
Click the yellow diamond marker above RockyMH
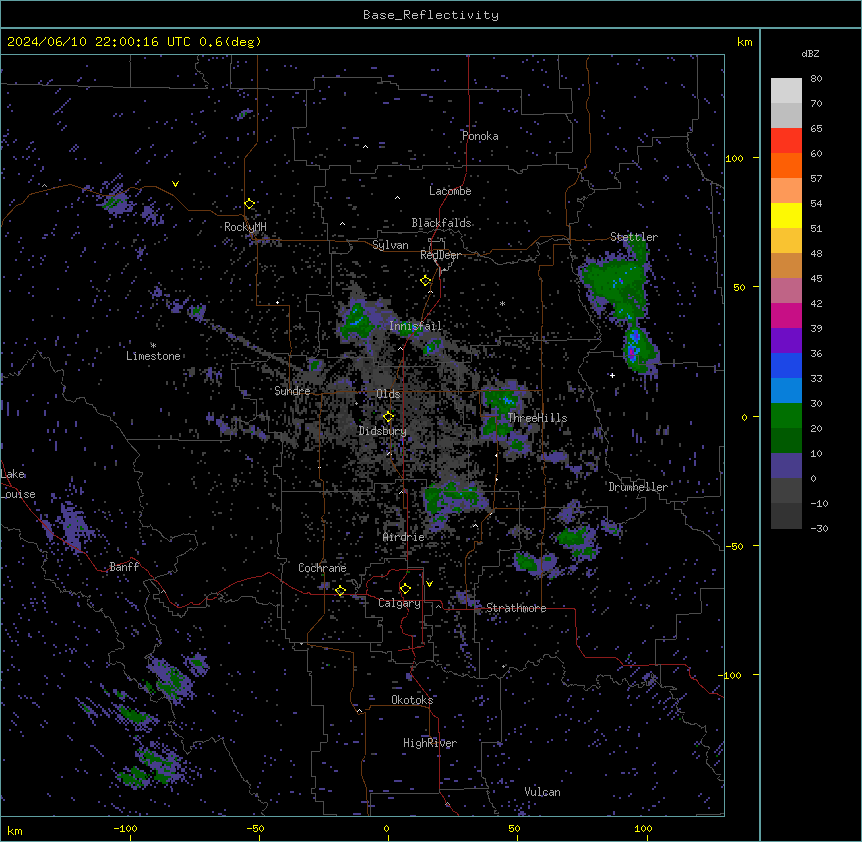coord(250,204)
